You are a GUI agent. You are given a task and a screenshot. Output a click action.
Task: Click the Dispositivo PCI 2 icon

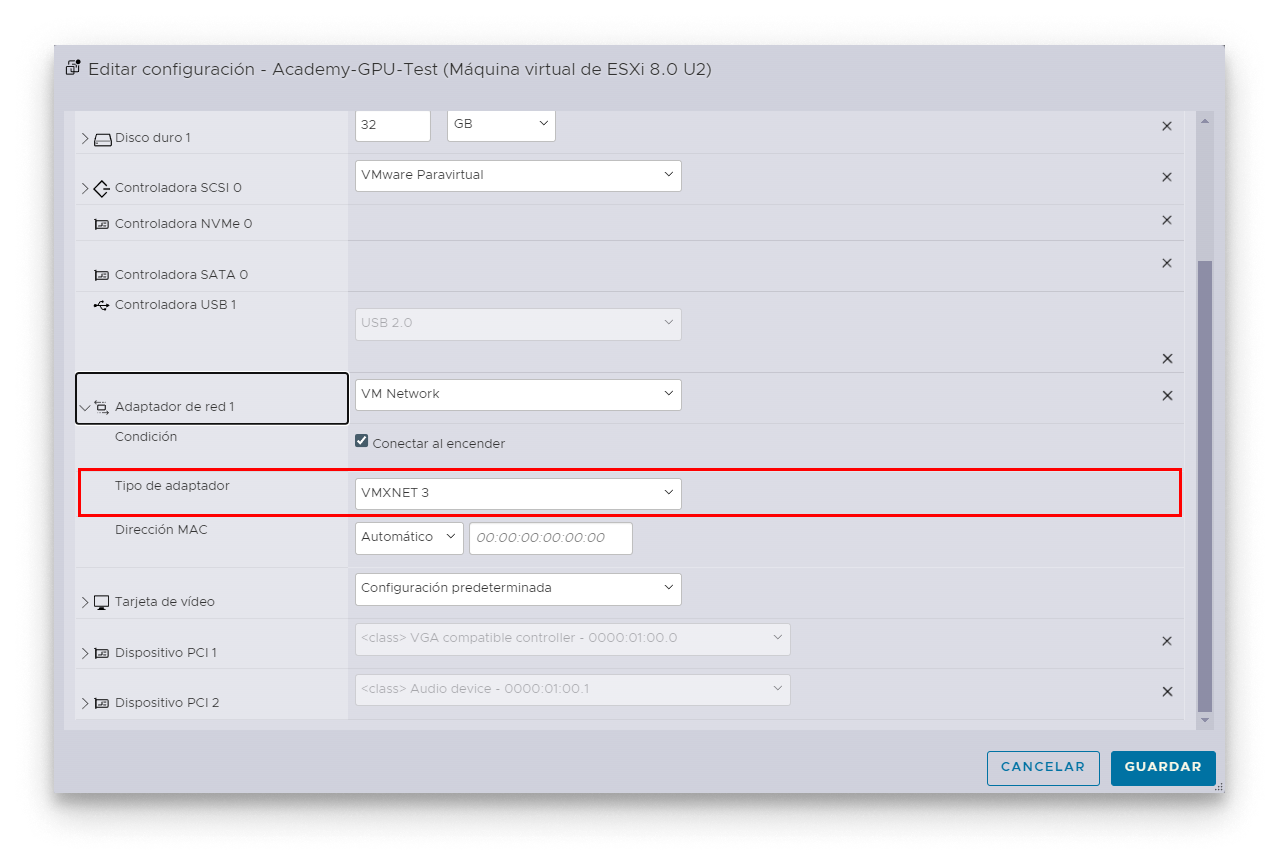pos(101,702)
